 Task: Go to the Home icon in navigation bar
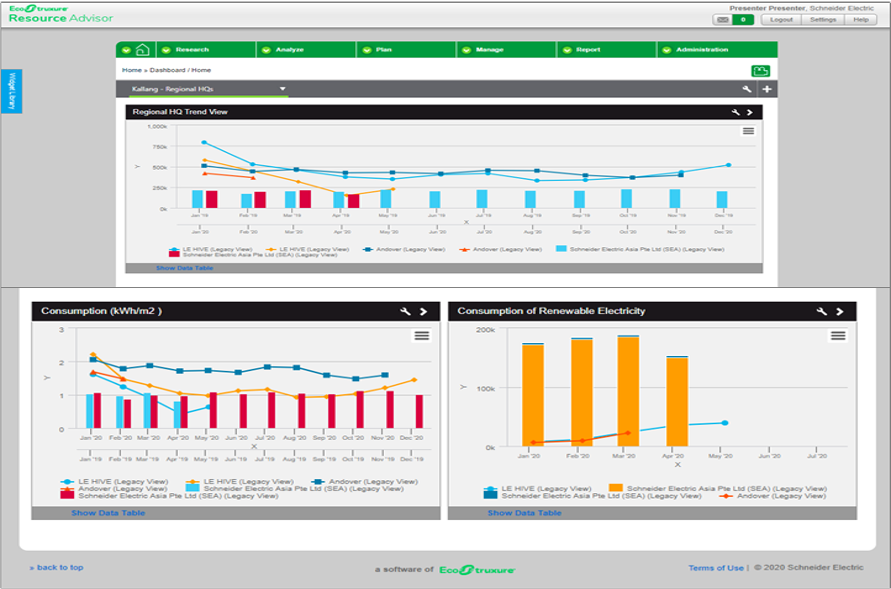tap(143, 50)
